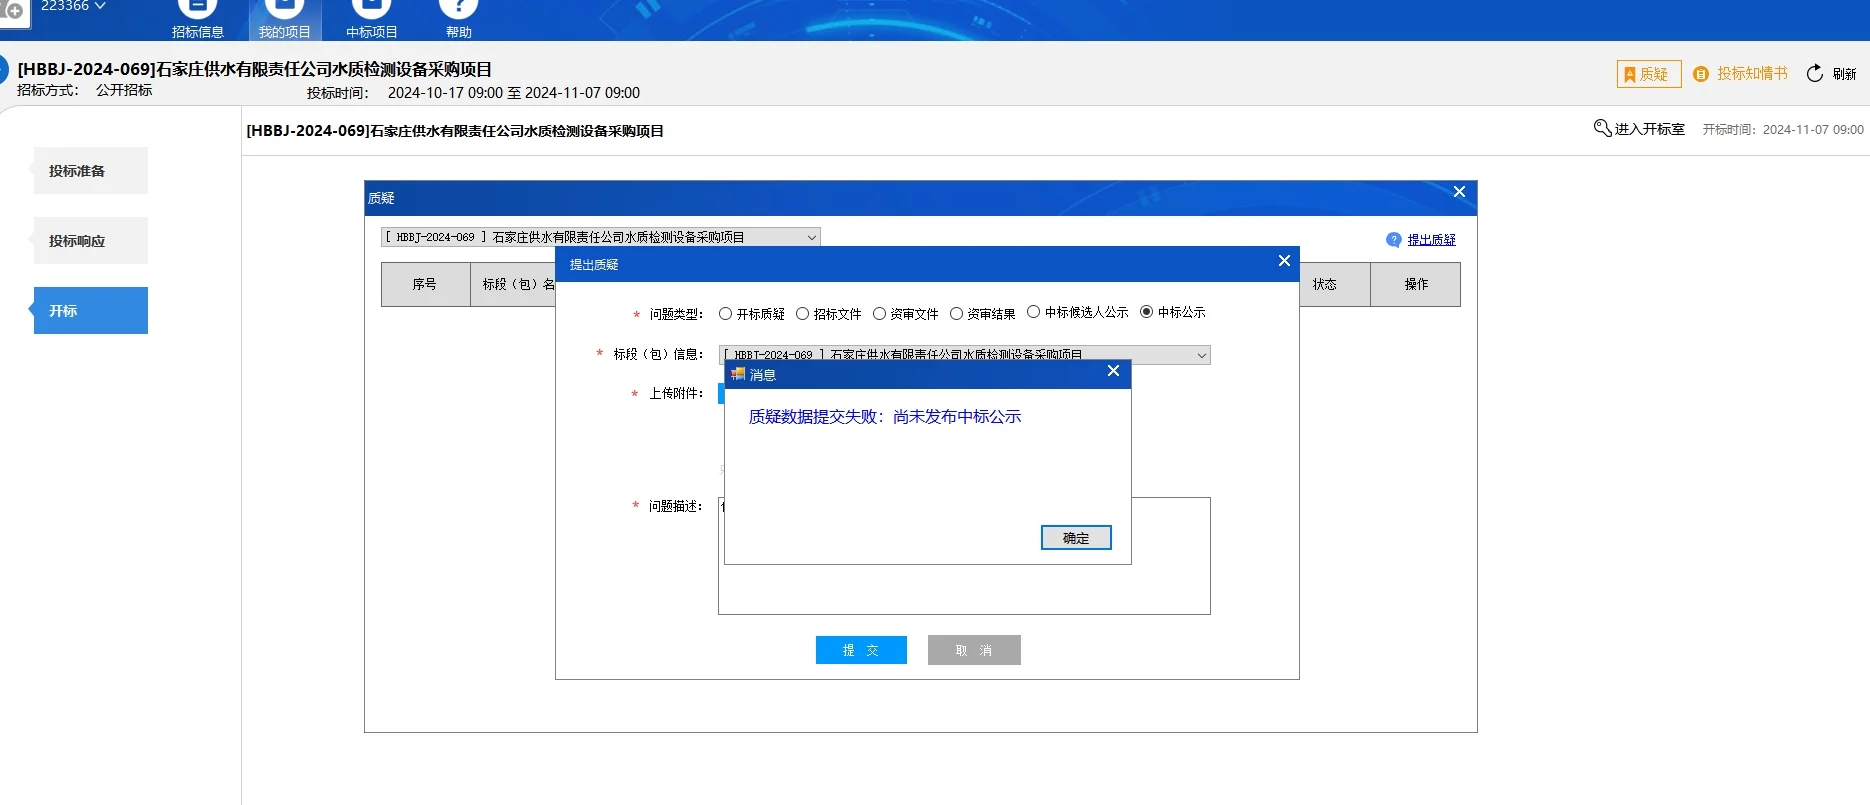Expand the 223366 account dropdown
The width and height of the screenshot is (1870, 805).
(x=73, y=7)
